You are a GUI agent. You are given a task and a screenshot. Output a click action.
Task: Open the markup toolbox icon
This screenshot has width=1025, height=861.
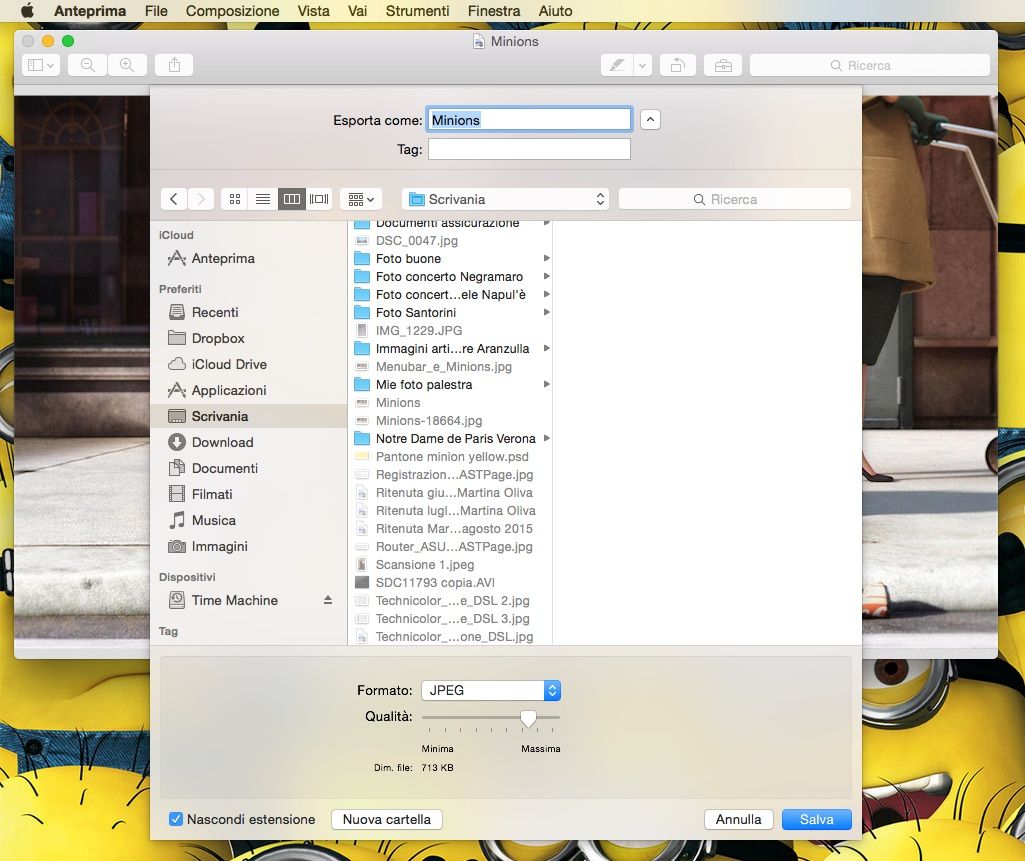[x=723, y=65]
